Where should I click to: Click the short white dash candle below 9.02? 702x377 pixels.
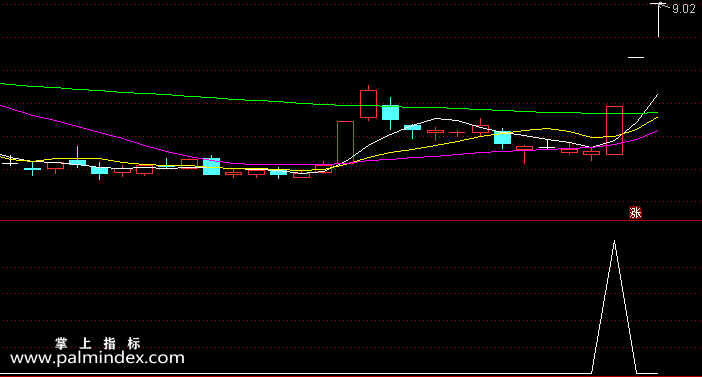[636, 57]
